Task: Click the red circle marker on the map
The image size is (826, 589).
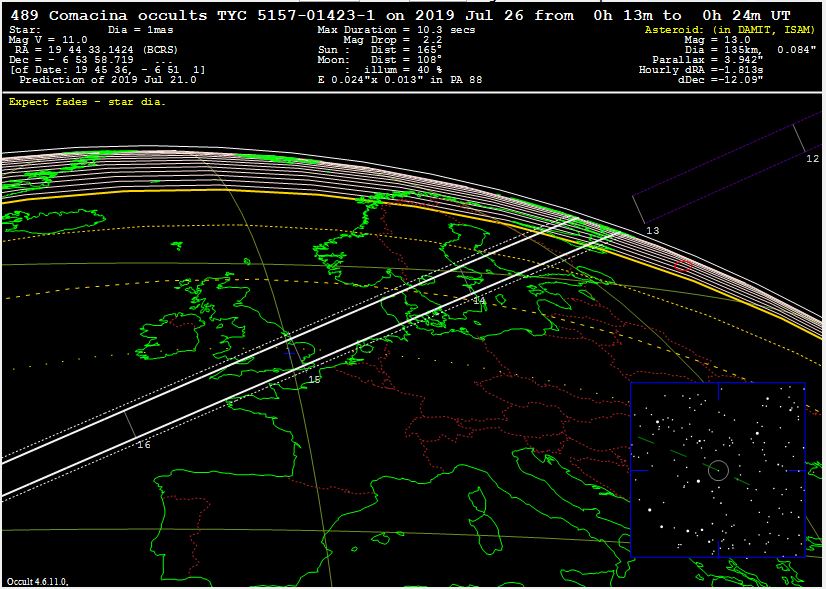Action: [x=683, y=266]
